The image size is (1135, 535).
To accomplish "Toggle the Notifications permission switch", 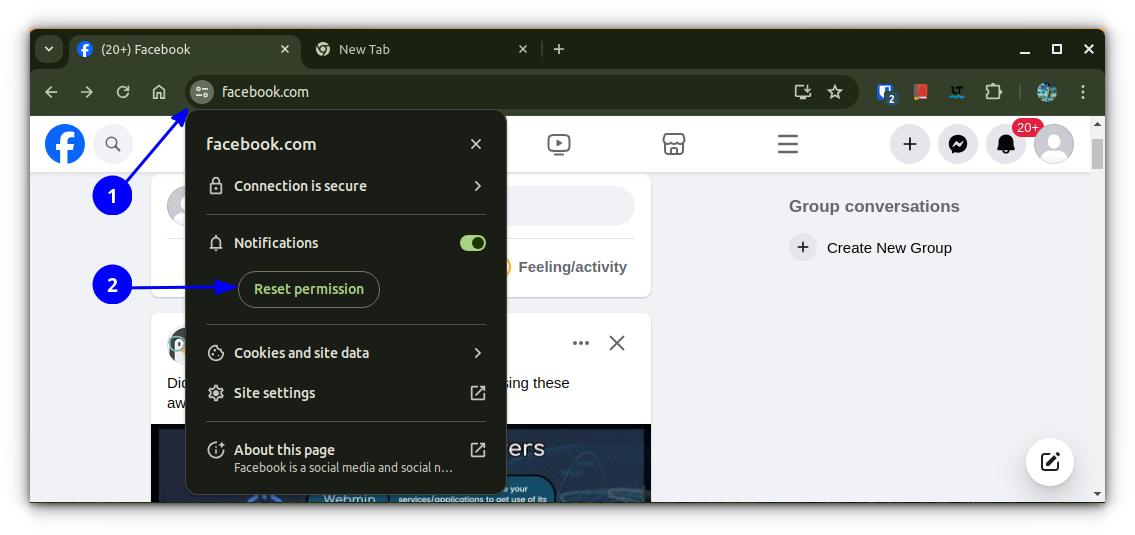I will pos(473,243).
